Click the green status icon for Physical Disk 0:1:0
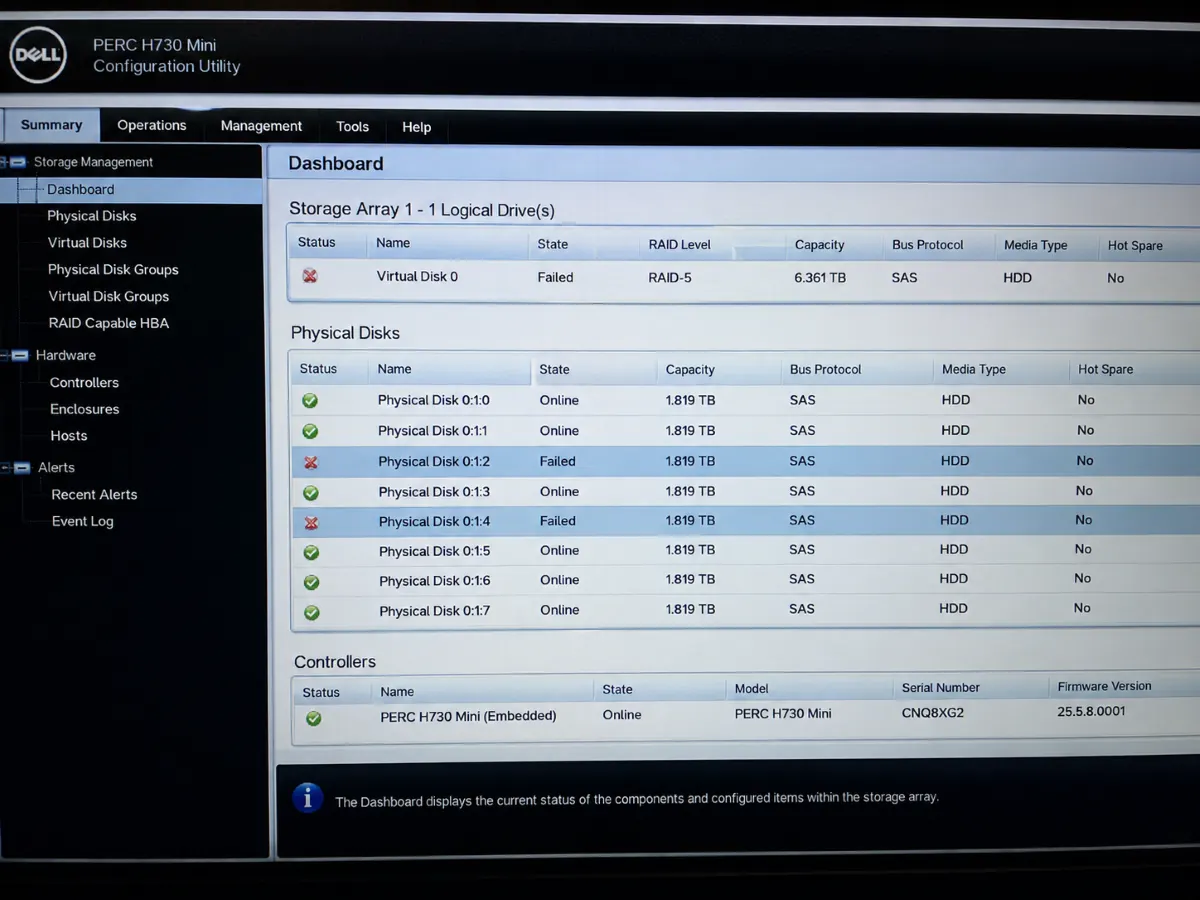This screenshot has width=1200, height=900. tap(310, 400)
